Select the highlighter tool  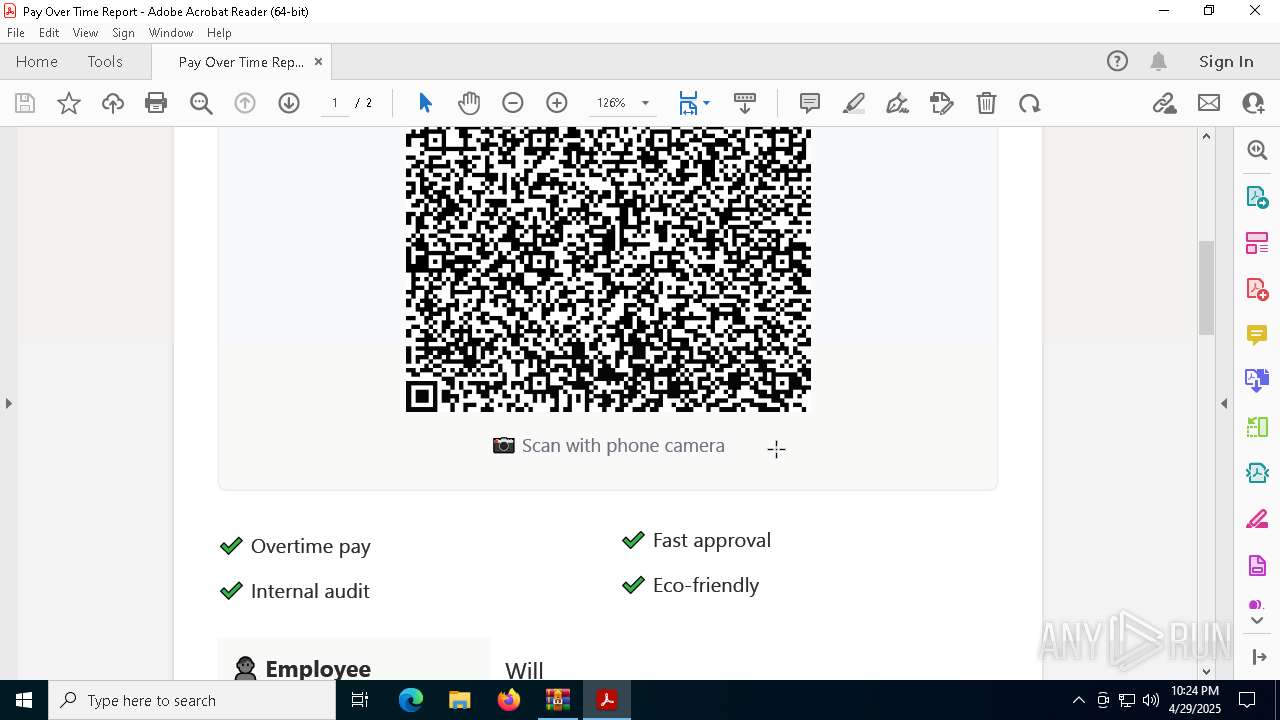(x=854, y=103)
